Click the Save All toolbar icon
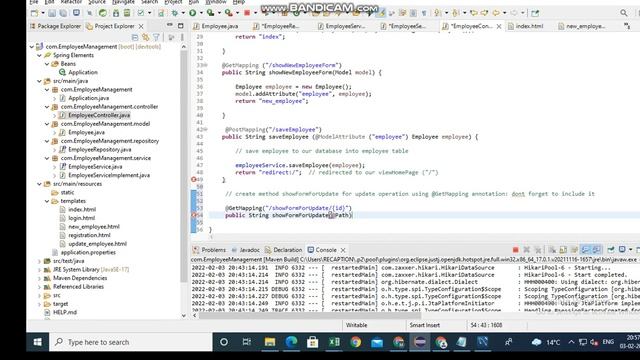This screenshot has width=640, height=360. pos(63,13)
